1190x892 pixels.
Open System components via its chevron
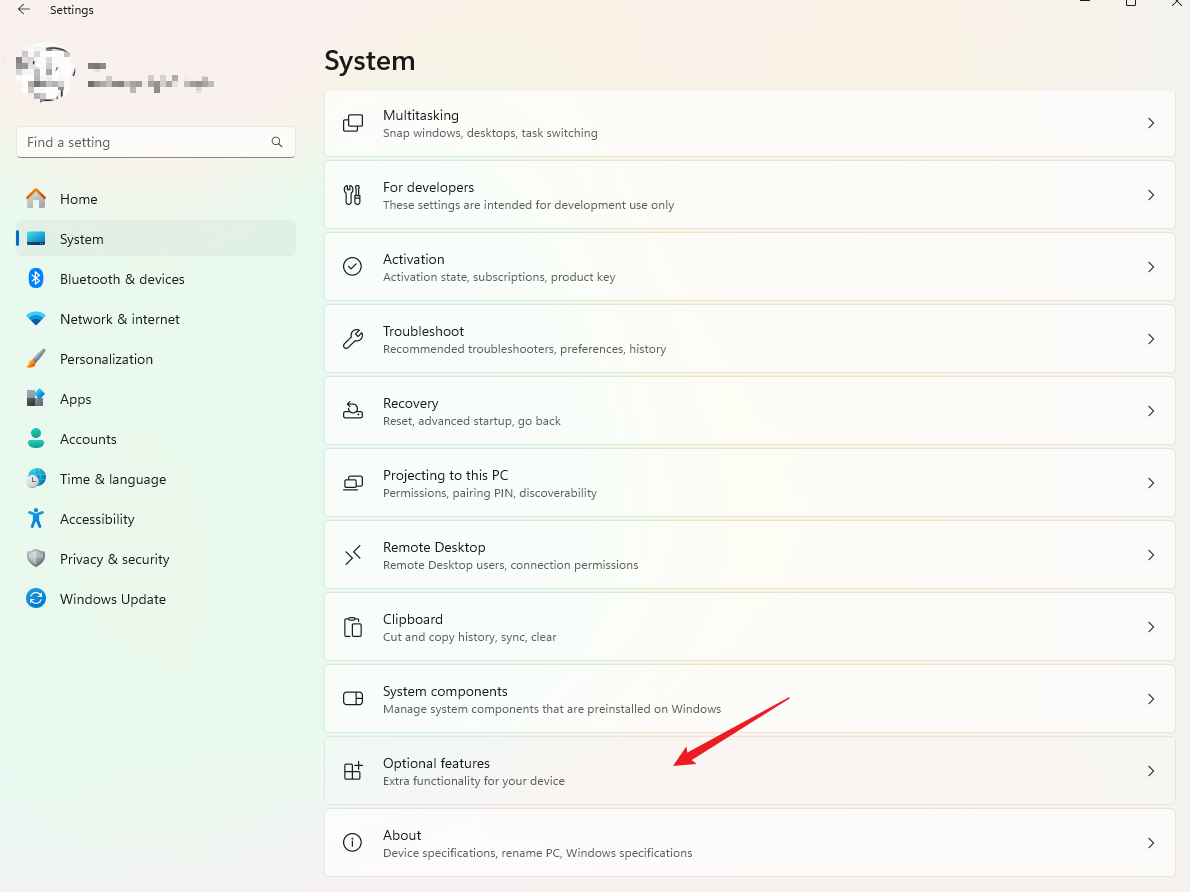pyautogui.click(x=1151, y=698)
